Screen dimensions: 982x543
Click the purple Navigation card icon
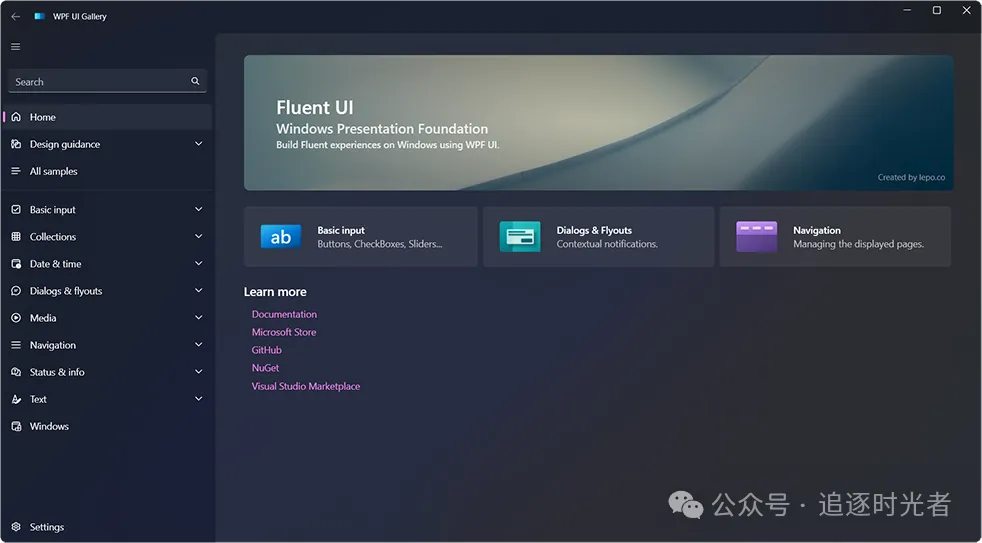point(757,237)
